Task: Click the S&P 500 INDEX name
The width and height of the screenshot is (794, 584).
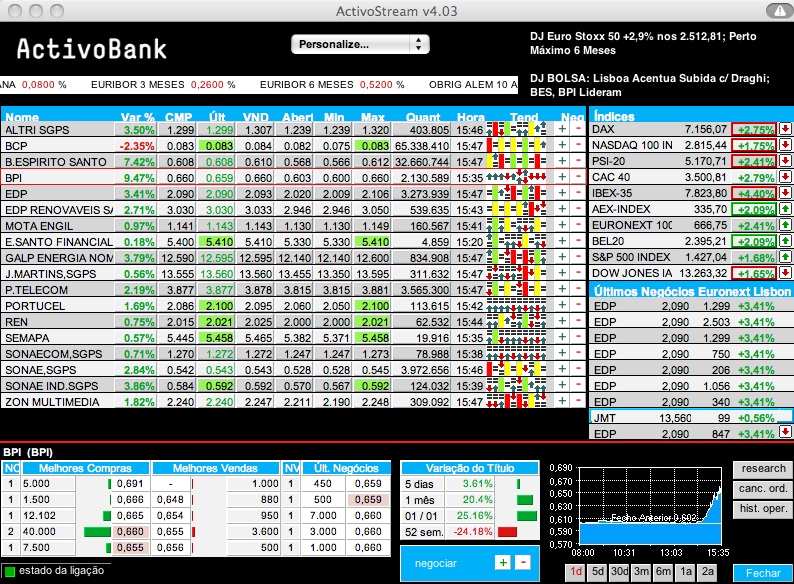Action: point(631,257)
